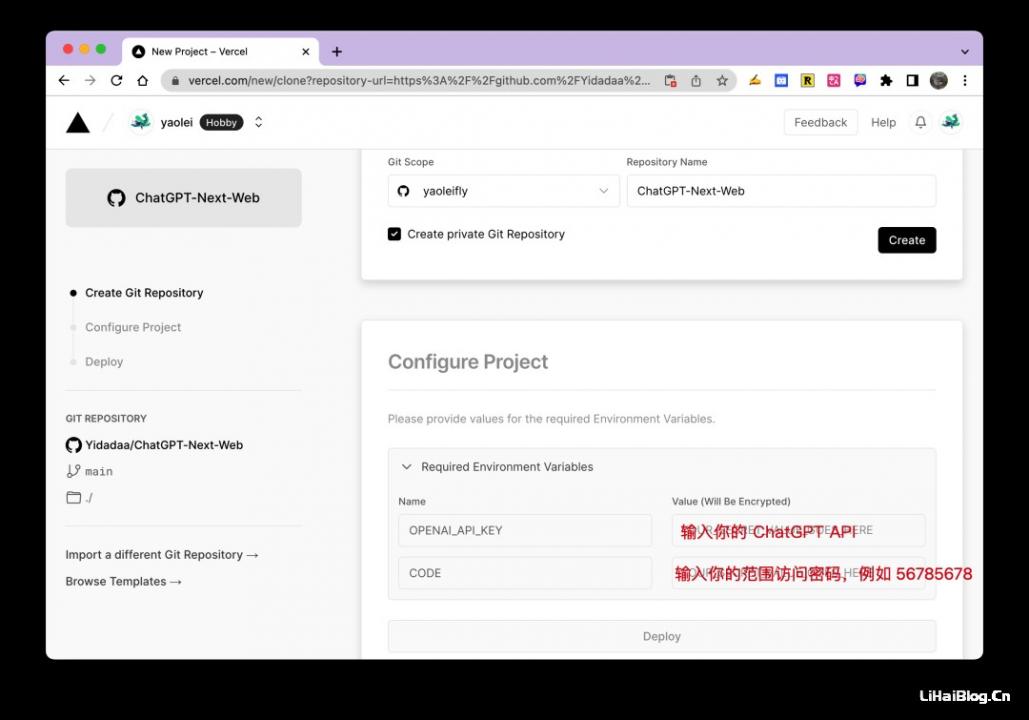
Task: Open the Vercel user avatar menu
Action: [x=950, y=122]
